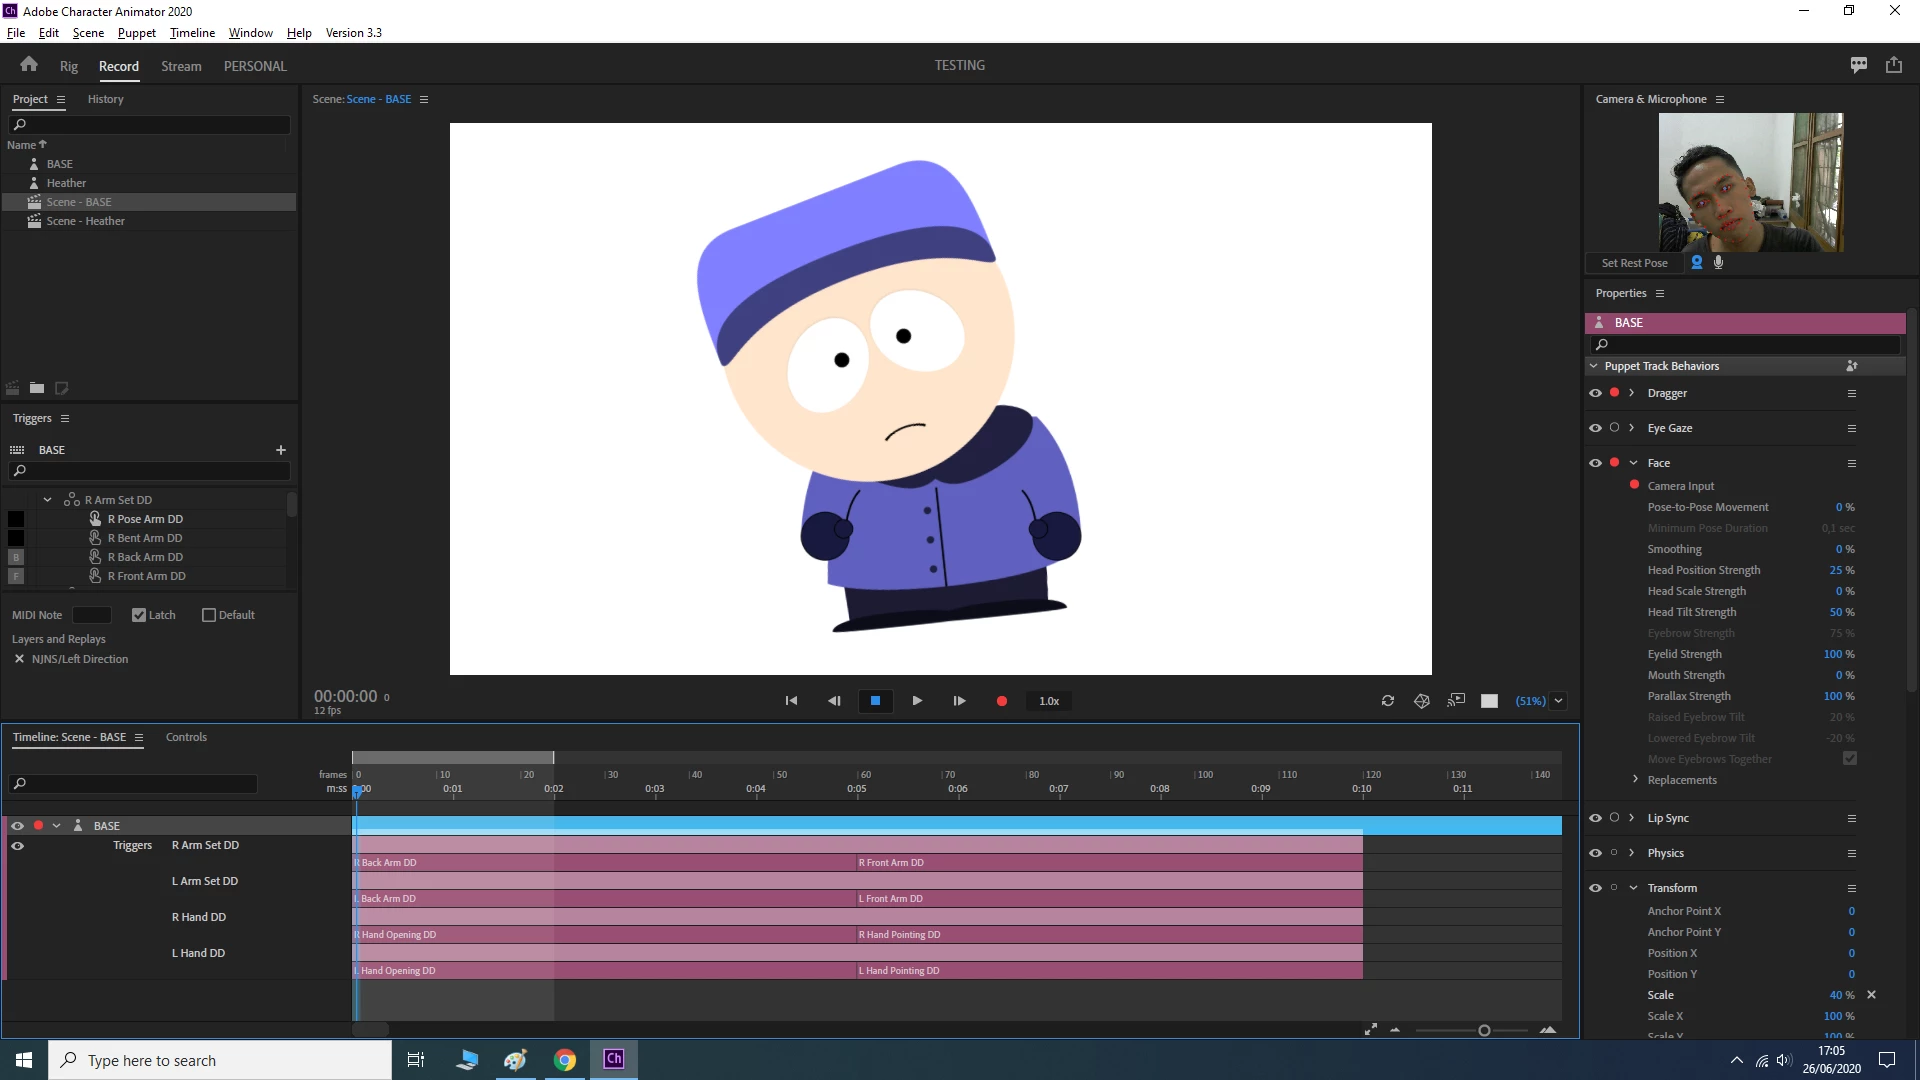Viewport: 1920px width, 1080px height.
Task: Click the red Record button
Action: coord(1001,701)
